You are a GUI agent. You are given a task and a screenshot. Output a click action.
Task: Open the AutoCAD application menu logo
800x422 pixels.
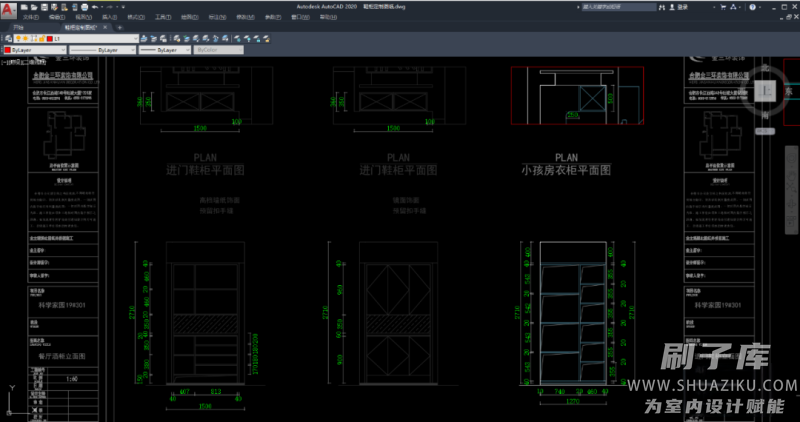coord(8,10)
